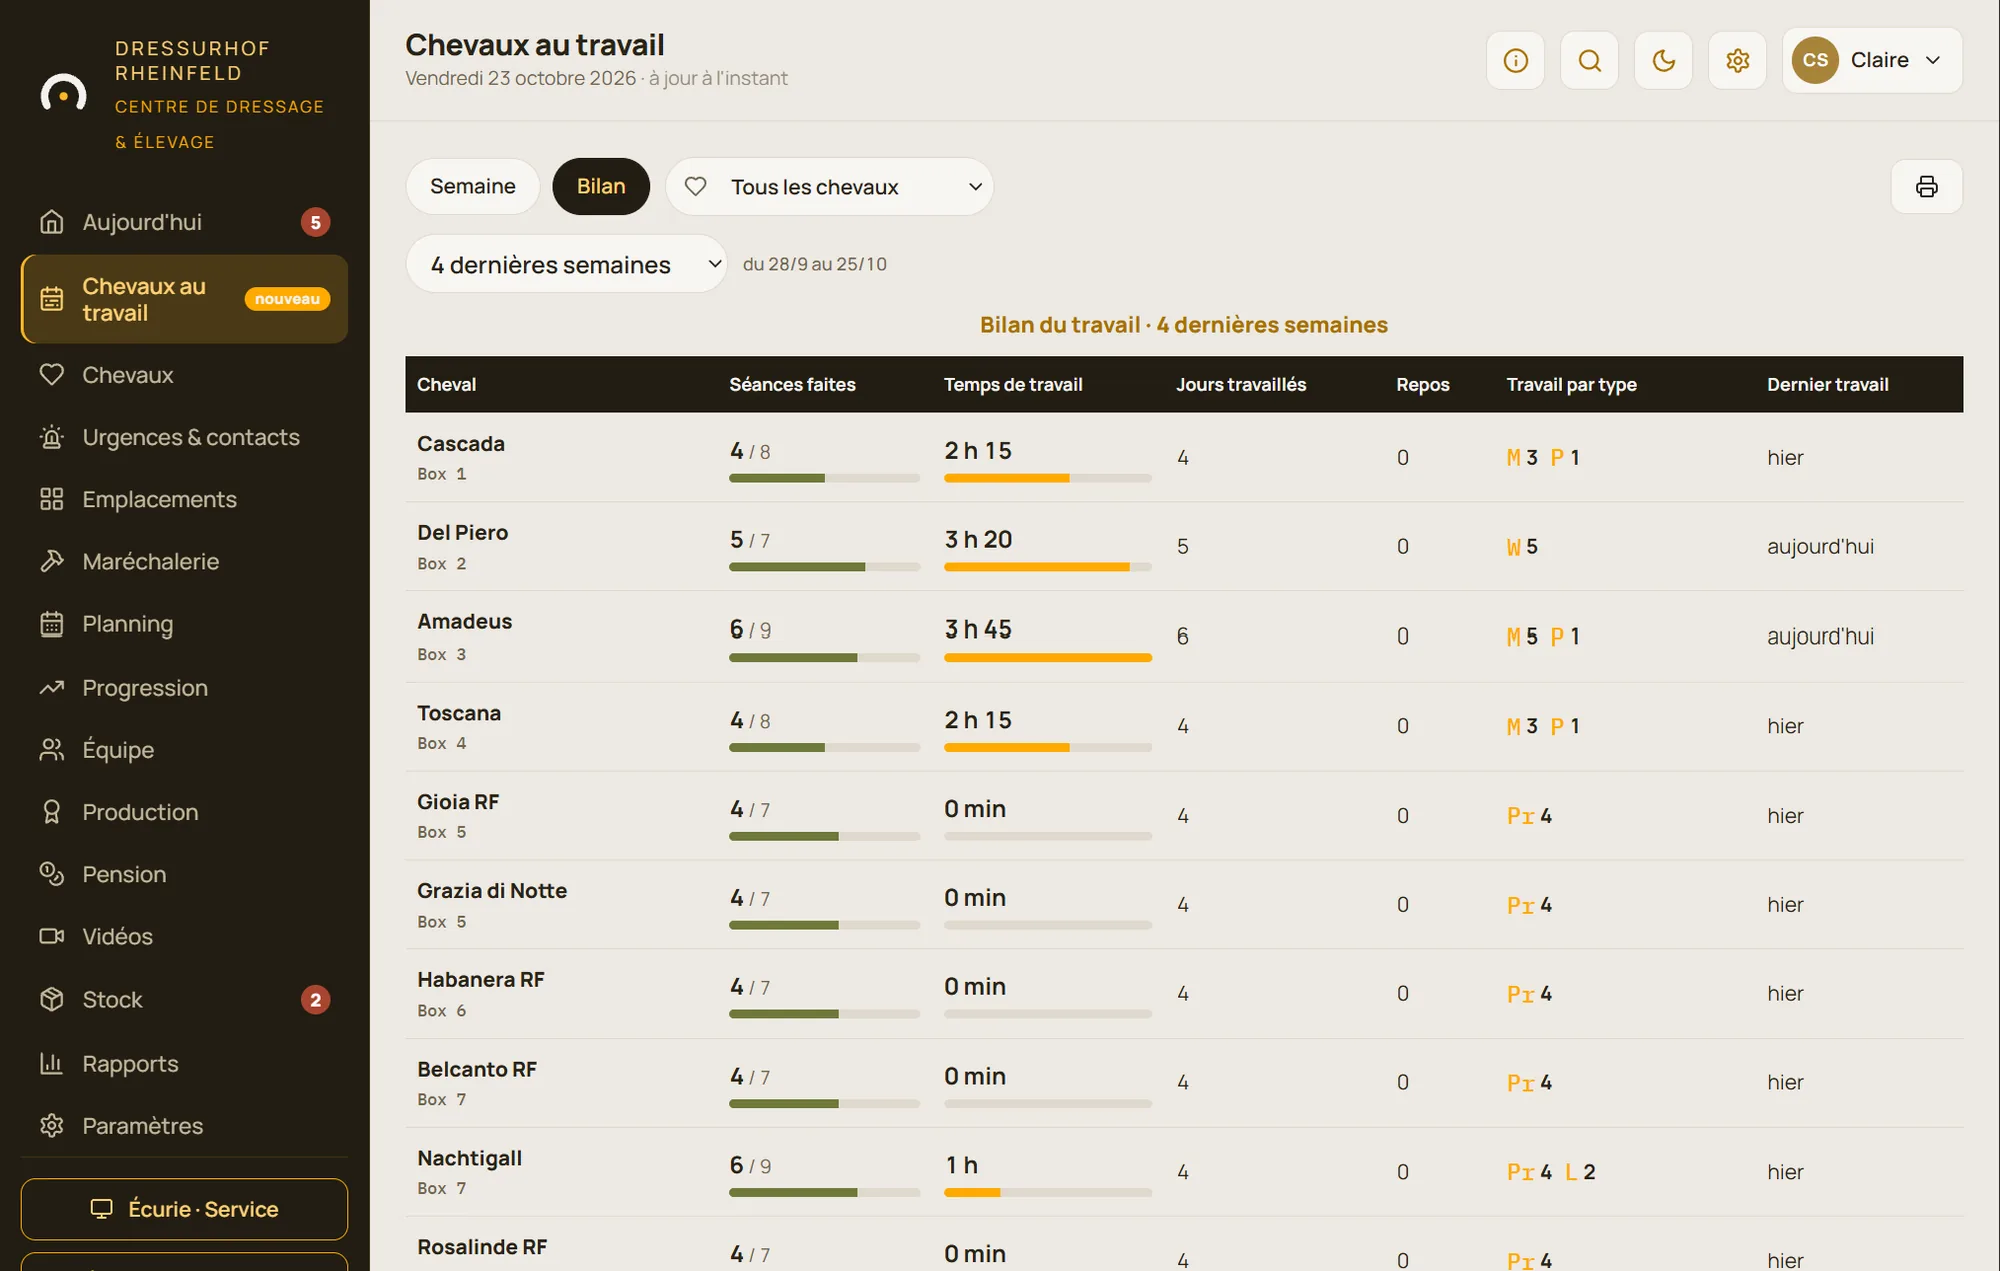Click Amadeus work time progress bar

tap(1048, 658)
